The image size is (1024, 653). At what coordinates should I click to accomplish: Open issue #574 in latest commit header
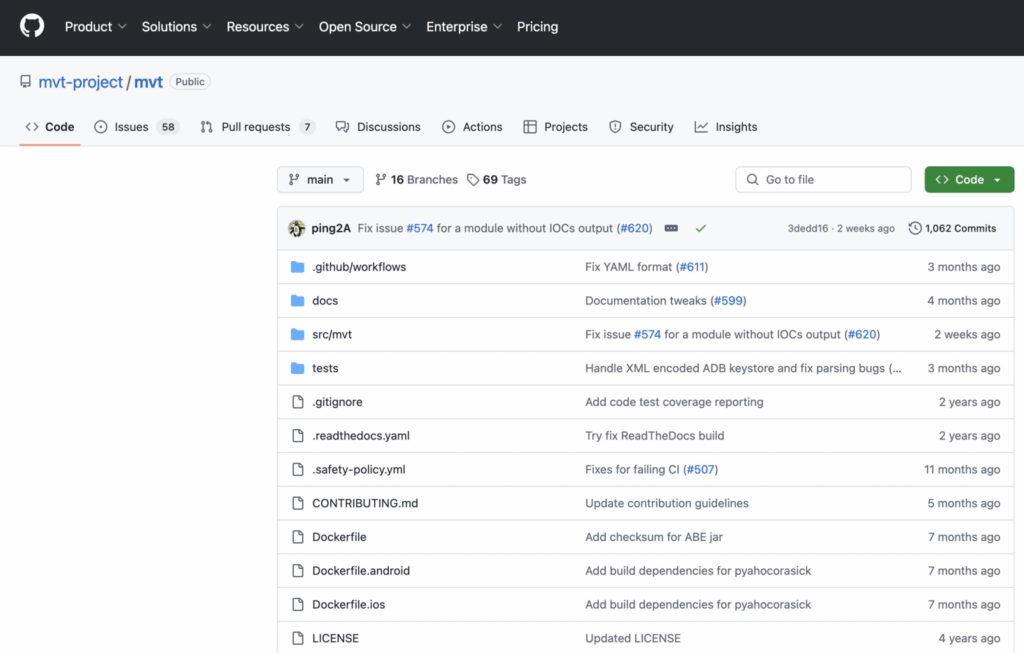pos(419,228)
